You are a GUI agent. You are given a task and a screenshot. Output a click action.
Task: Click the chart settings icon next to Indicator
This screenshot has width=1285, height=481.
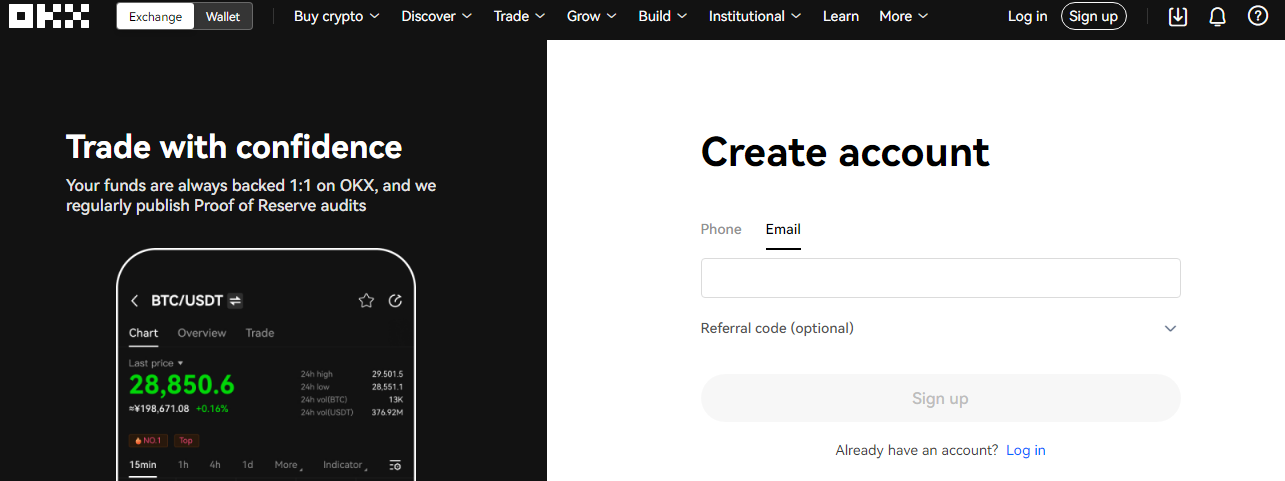(395, 465)
